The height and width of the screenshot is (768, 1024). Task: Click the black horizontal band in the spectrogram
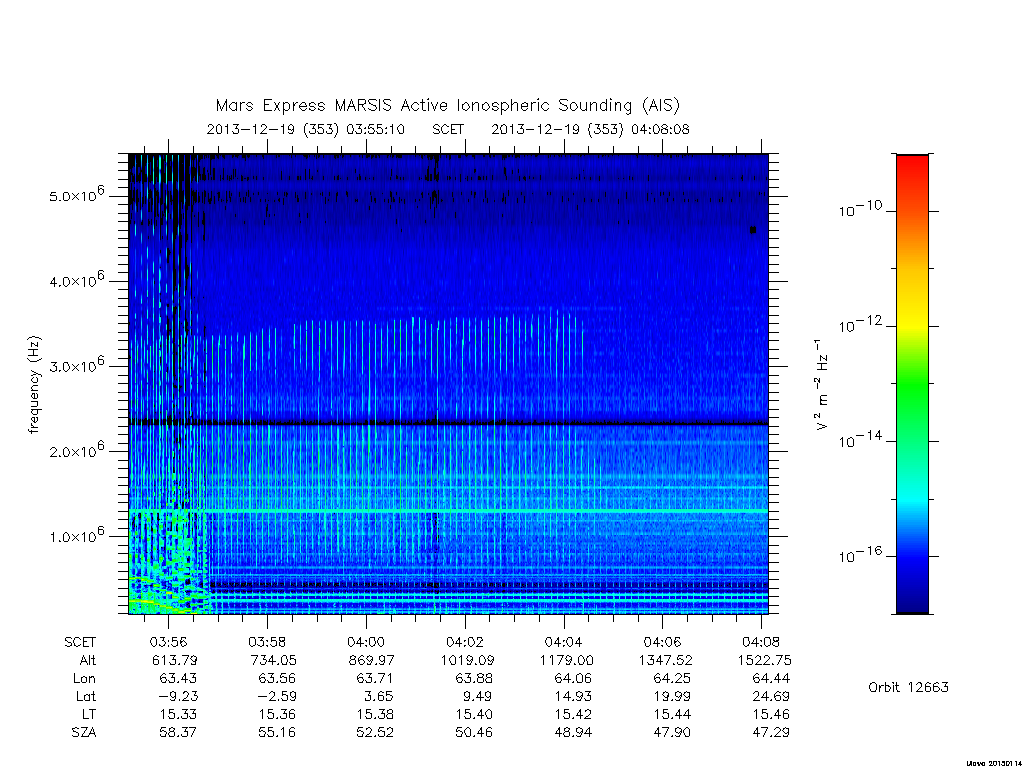coord(448,423)
